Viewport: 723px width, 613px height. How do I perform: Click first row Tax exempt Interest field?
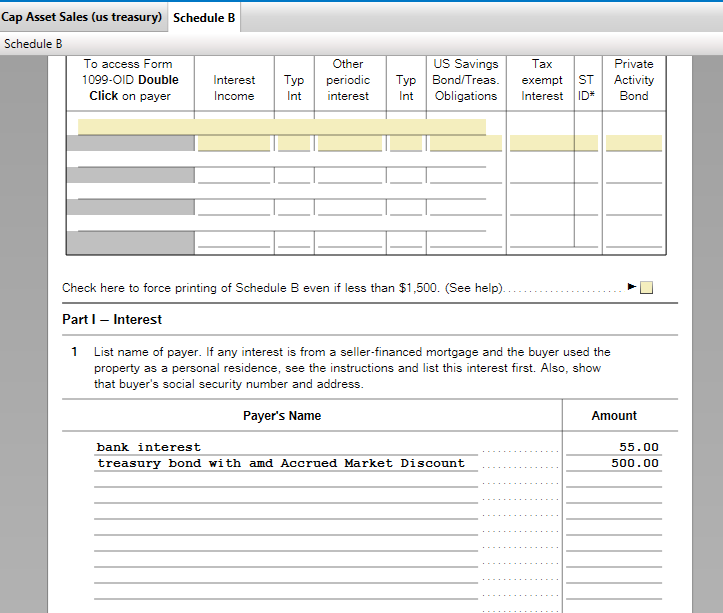541,143
